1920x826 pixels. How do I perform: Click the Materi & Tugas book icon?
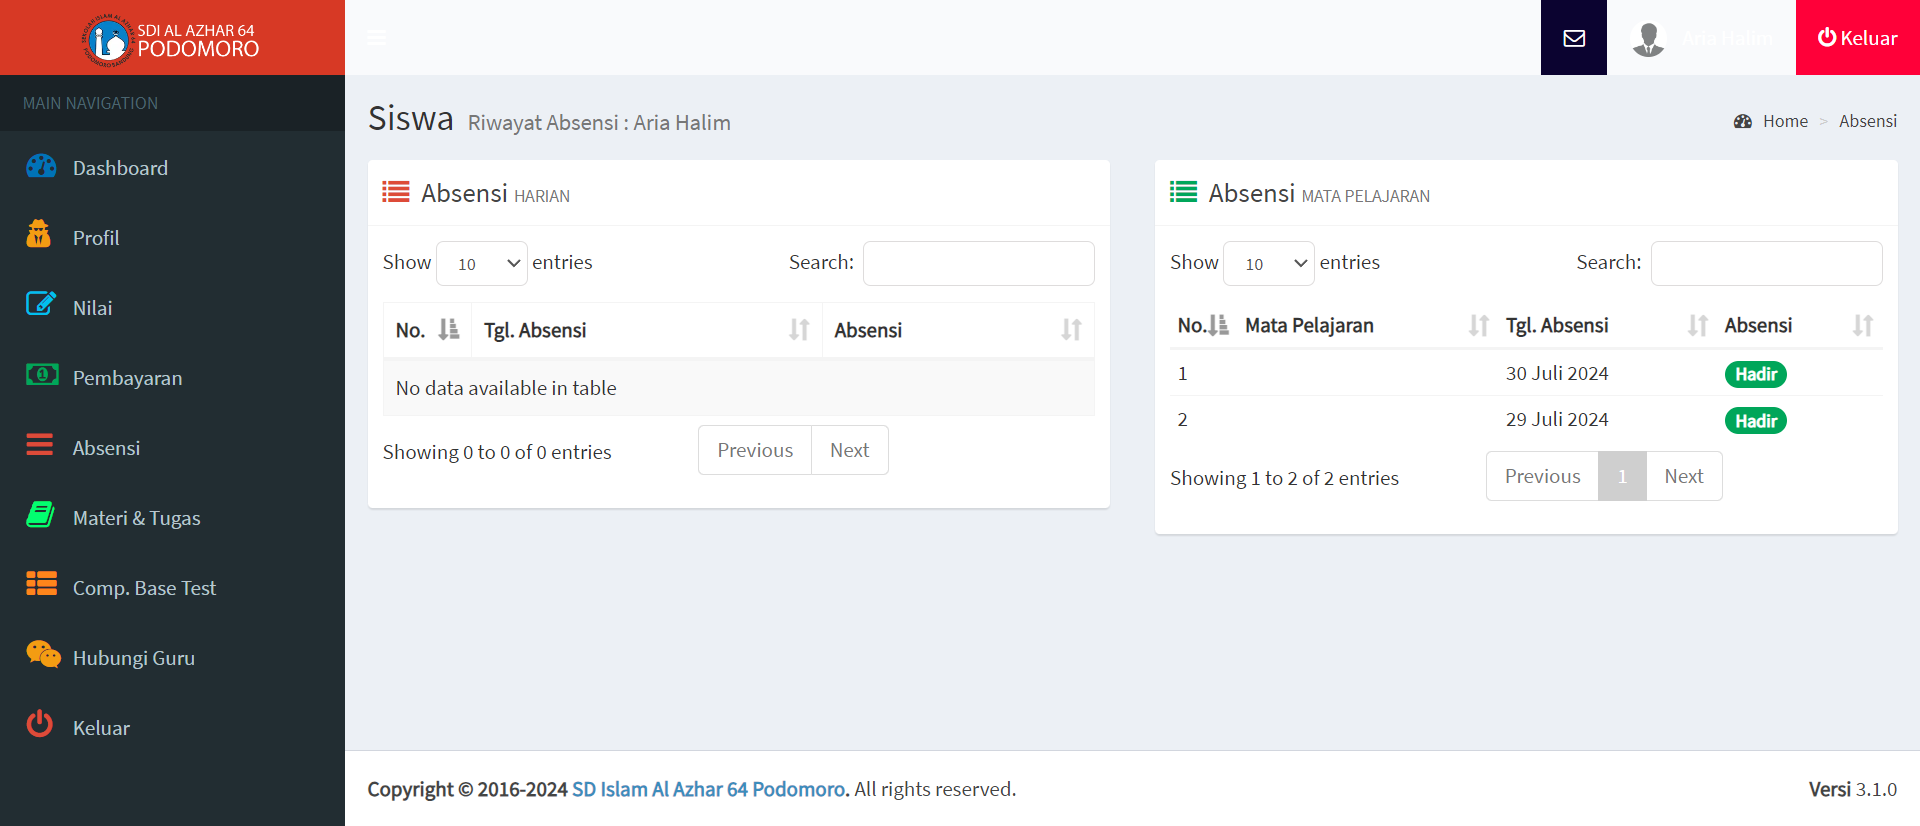click(x=41, y=515)
